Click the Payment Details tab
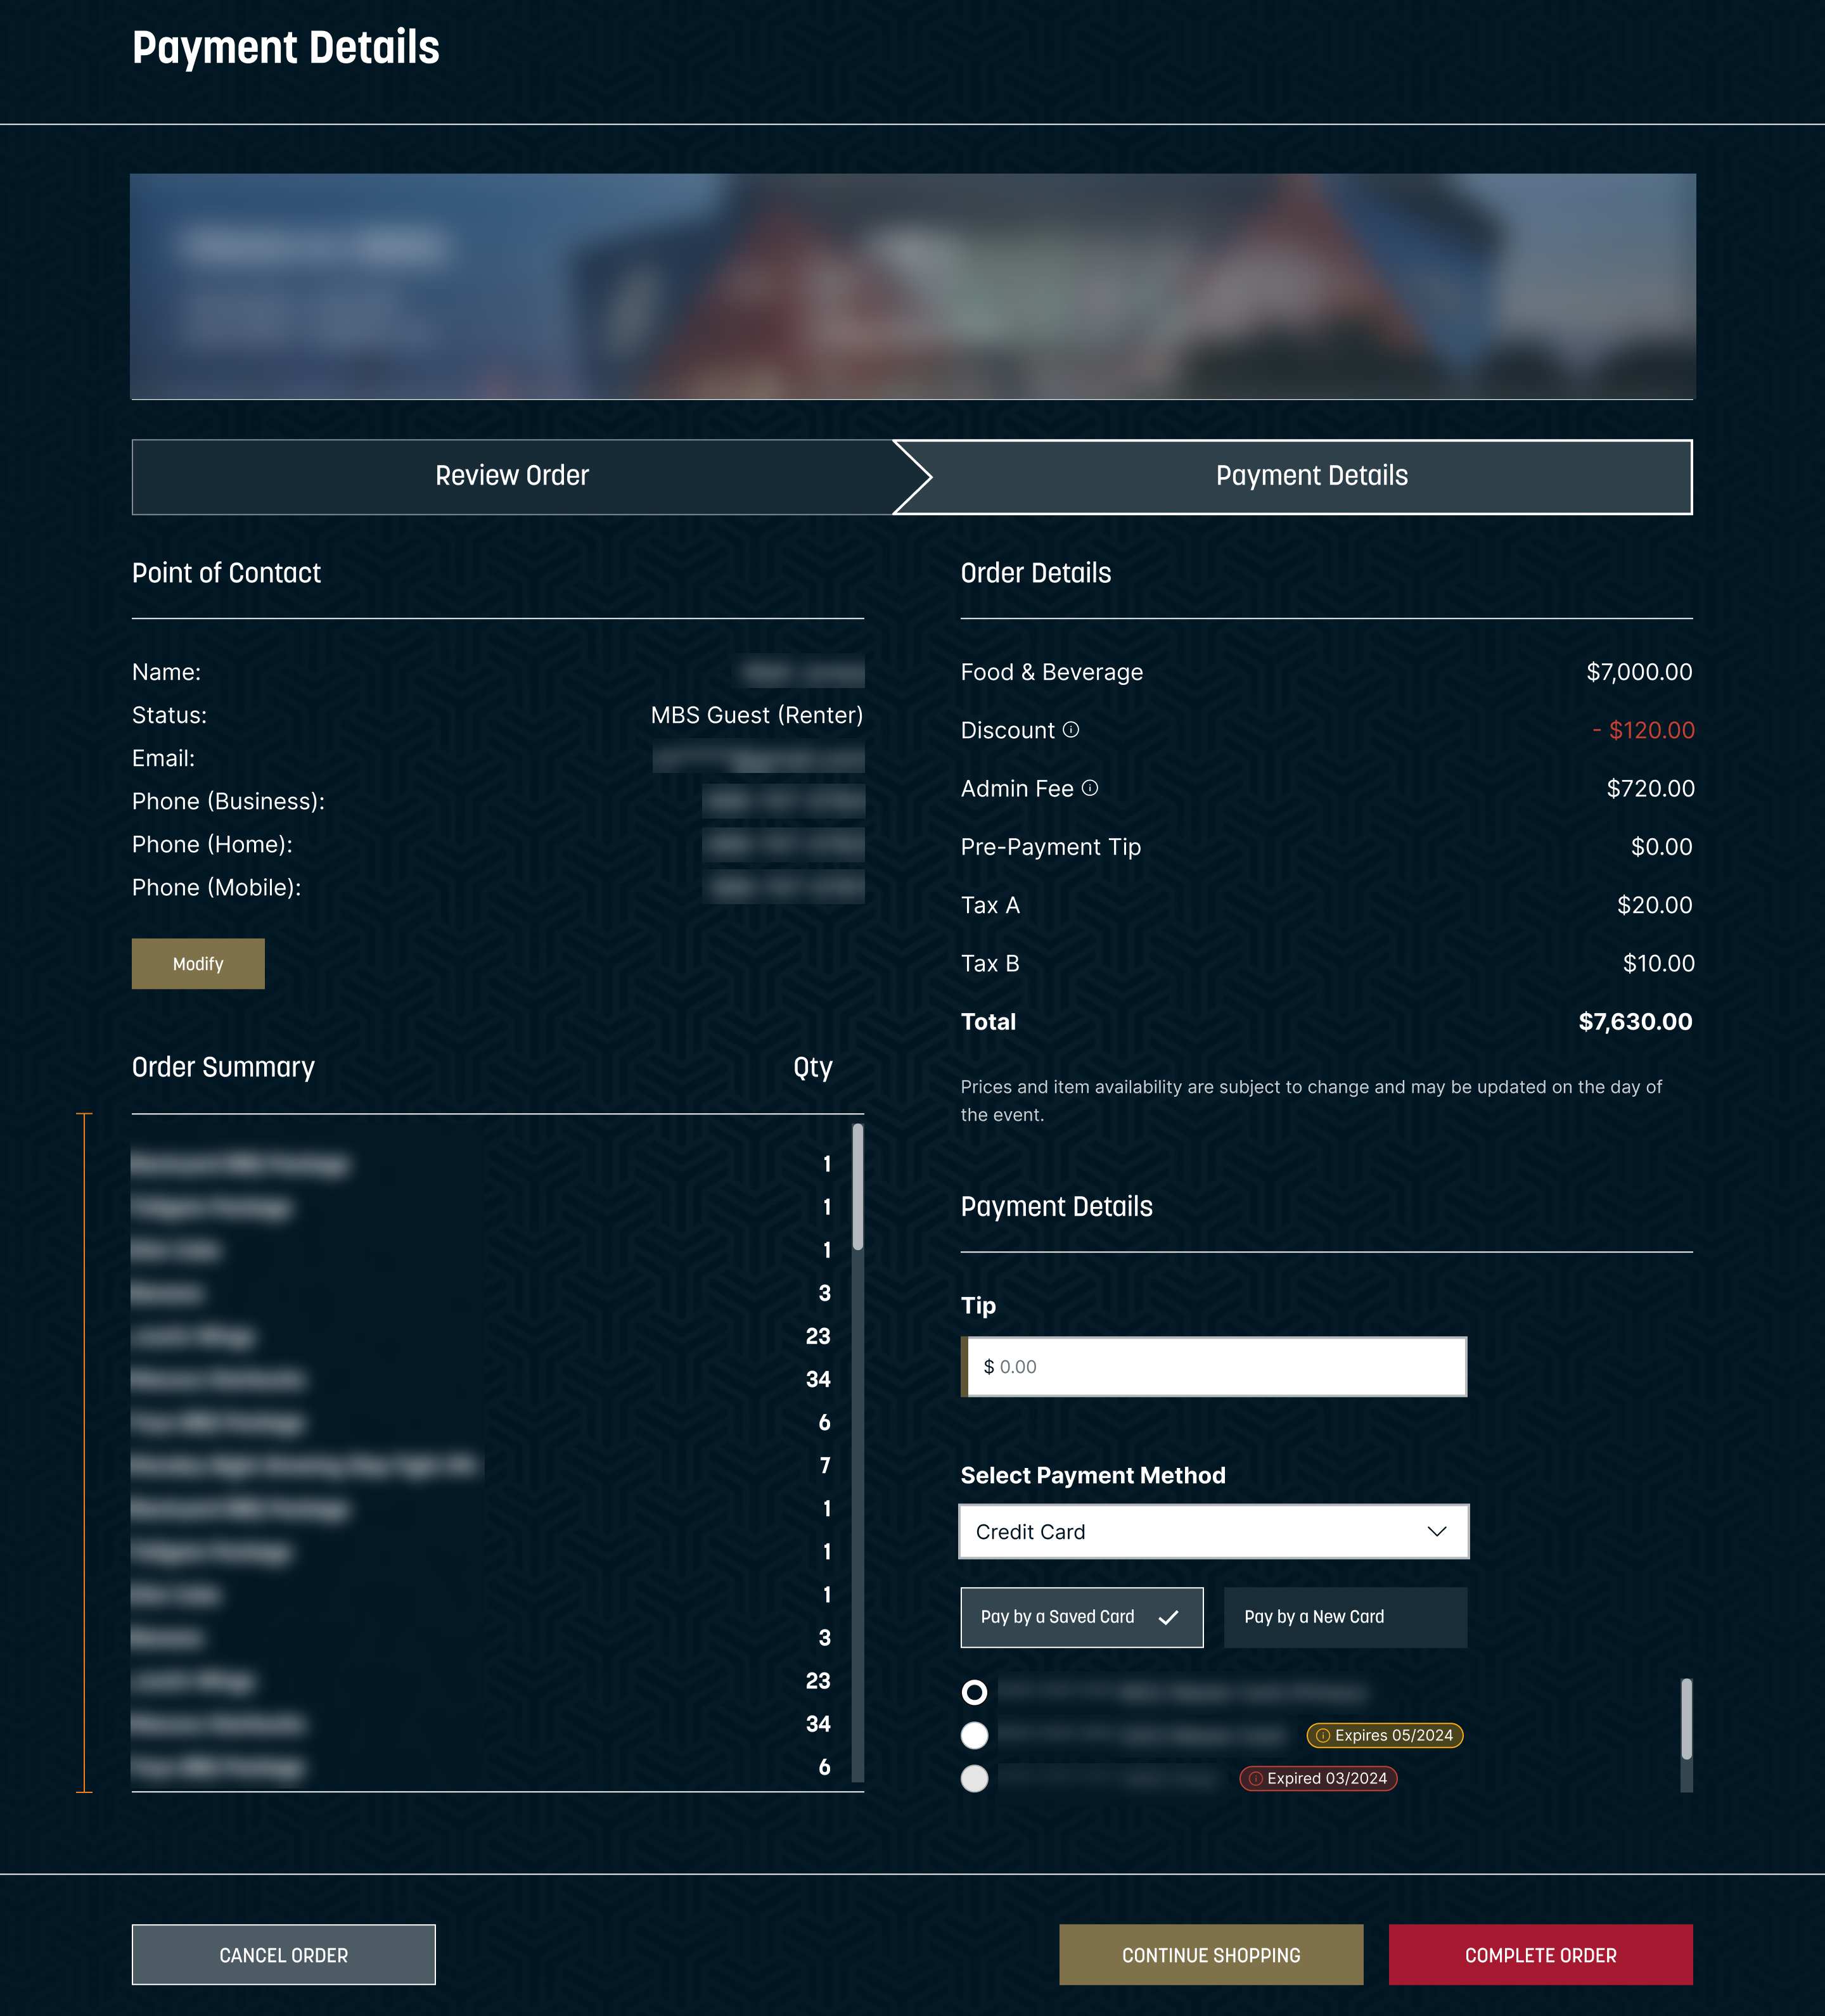Image resolution: width=1825 pixels, height=2016 pixels. [1311, 476]
